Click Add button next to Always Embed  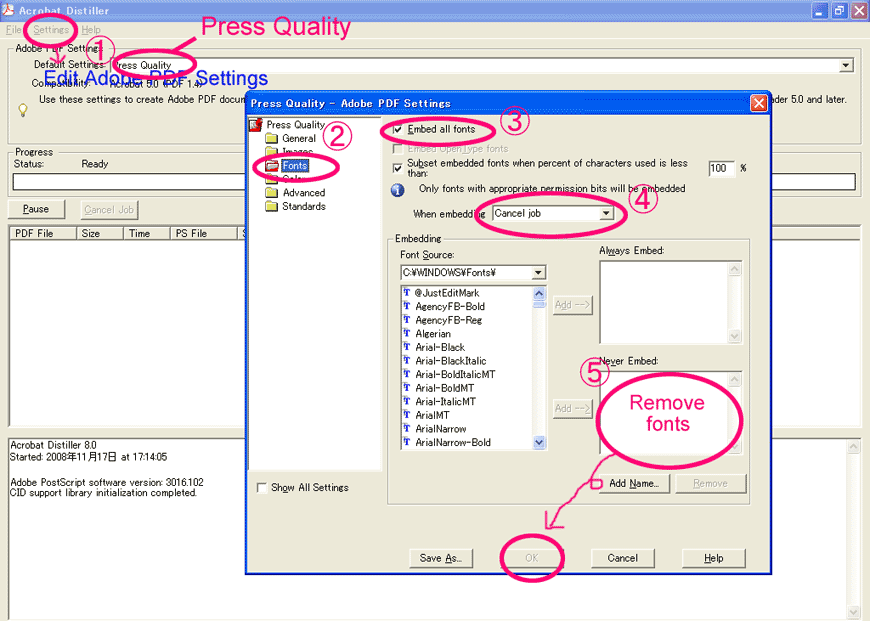point(572,305)
